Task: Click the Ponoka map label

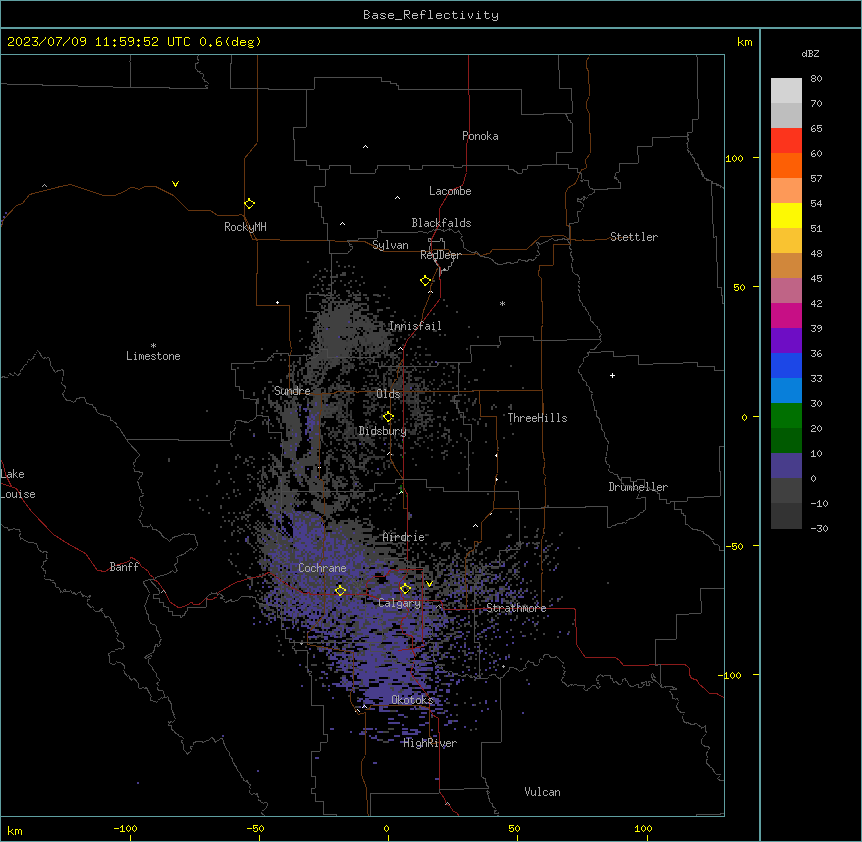Action: point(480,136)
